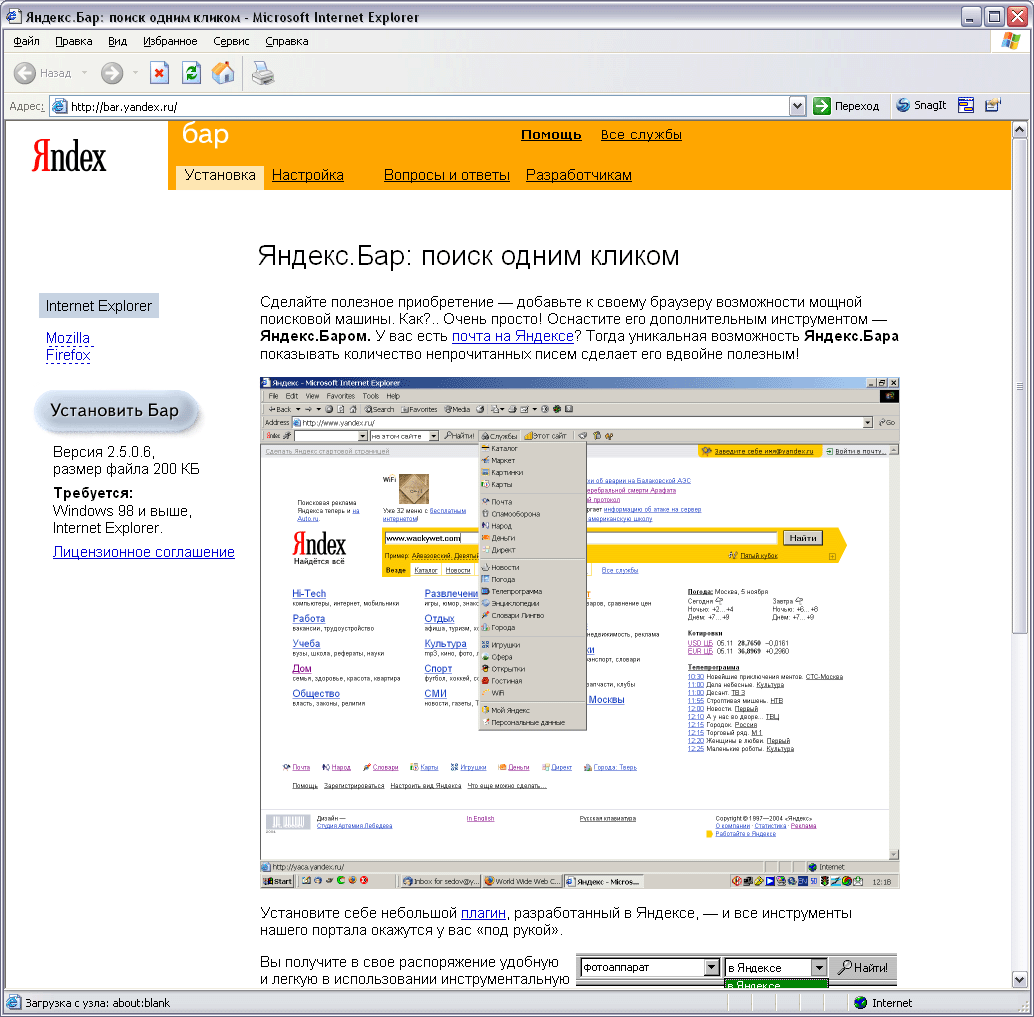Open the Вид menu
1034x1017 pixels.
click(117, 41)
